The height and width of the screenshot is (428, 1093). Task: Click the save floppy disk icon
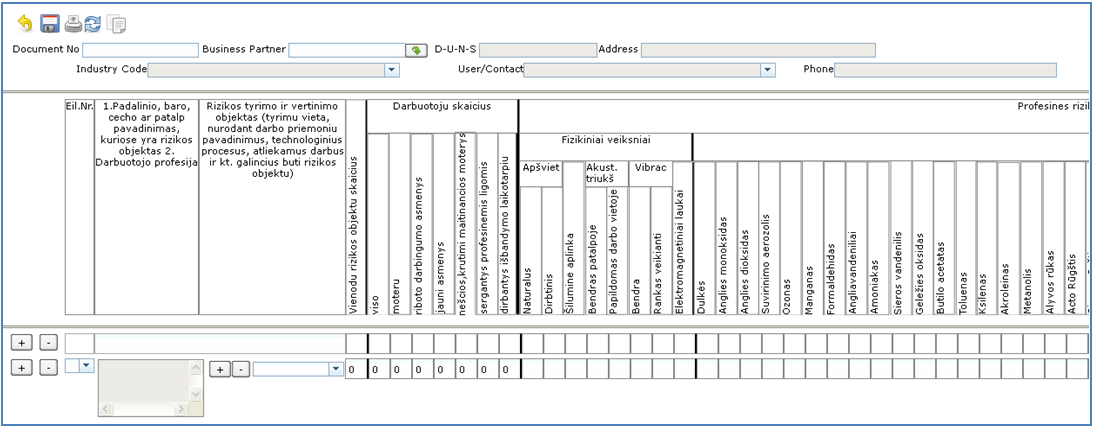49,23
